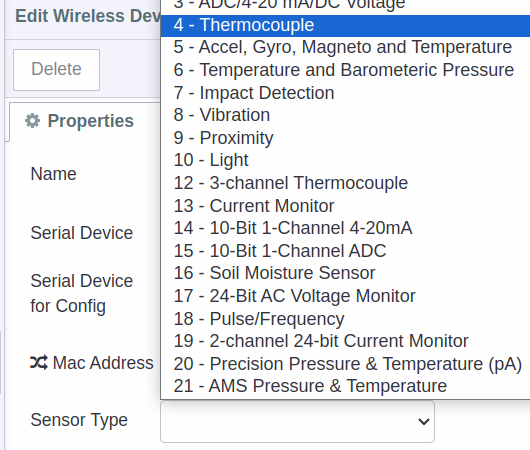Click the Mac Address shuffle icon

click(39, 363)
